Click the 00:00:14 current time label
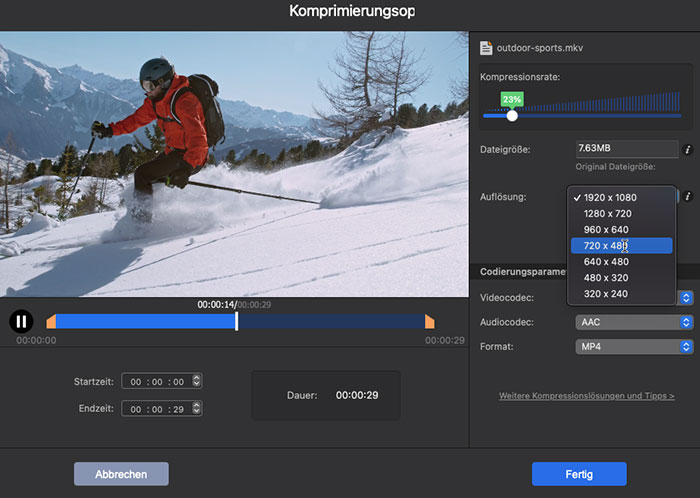Screen dimensions: 700x498 pyautogui.click(x=216, y=305)
